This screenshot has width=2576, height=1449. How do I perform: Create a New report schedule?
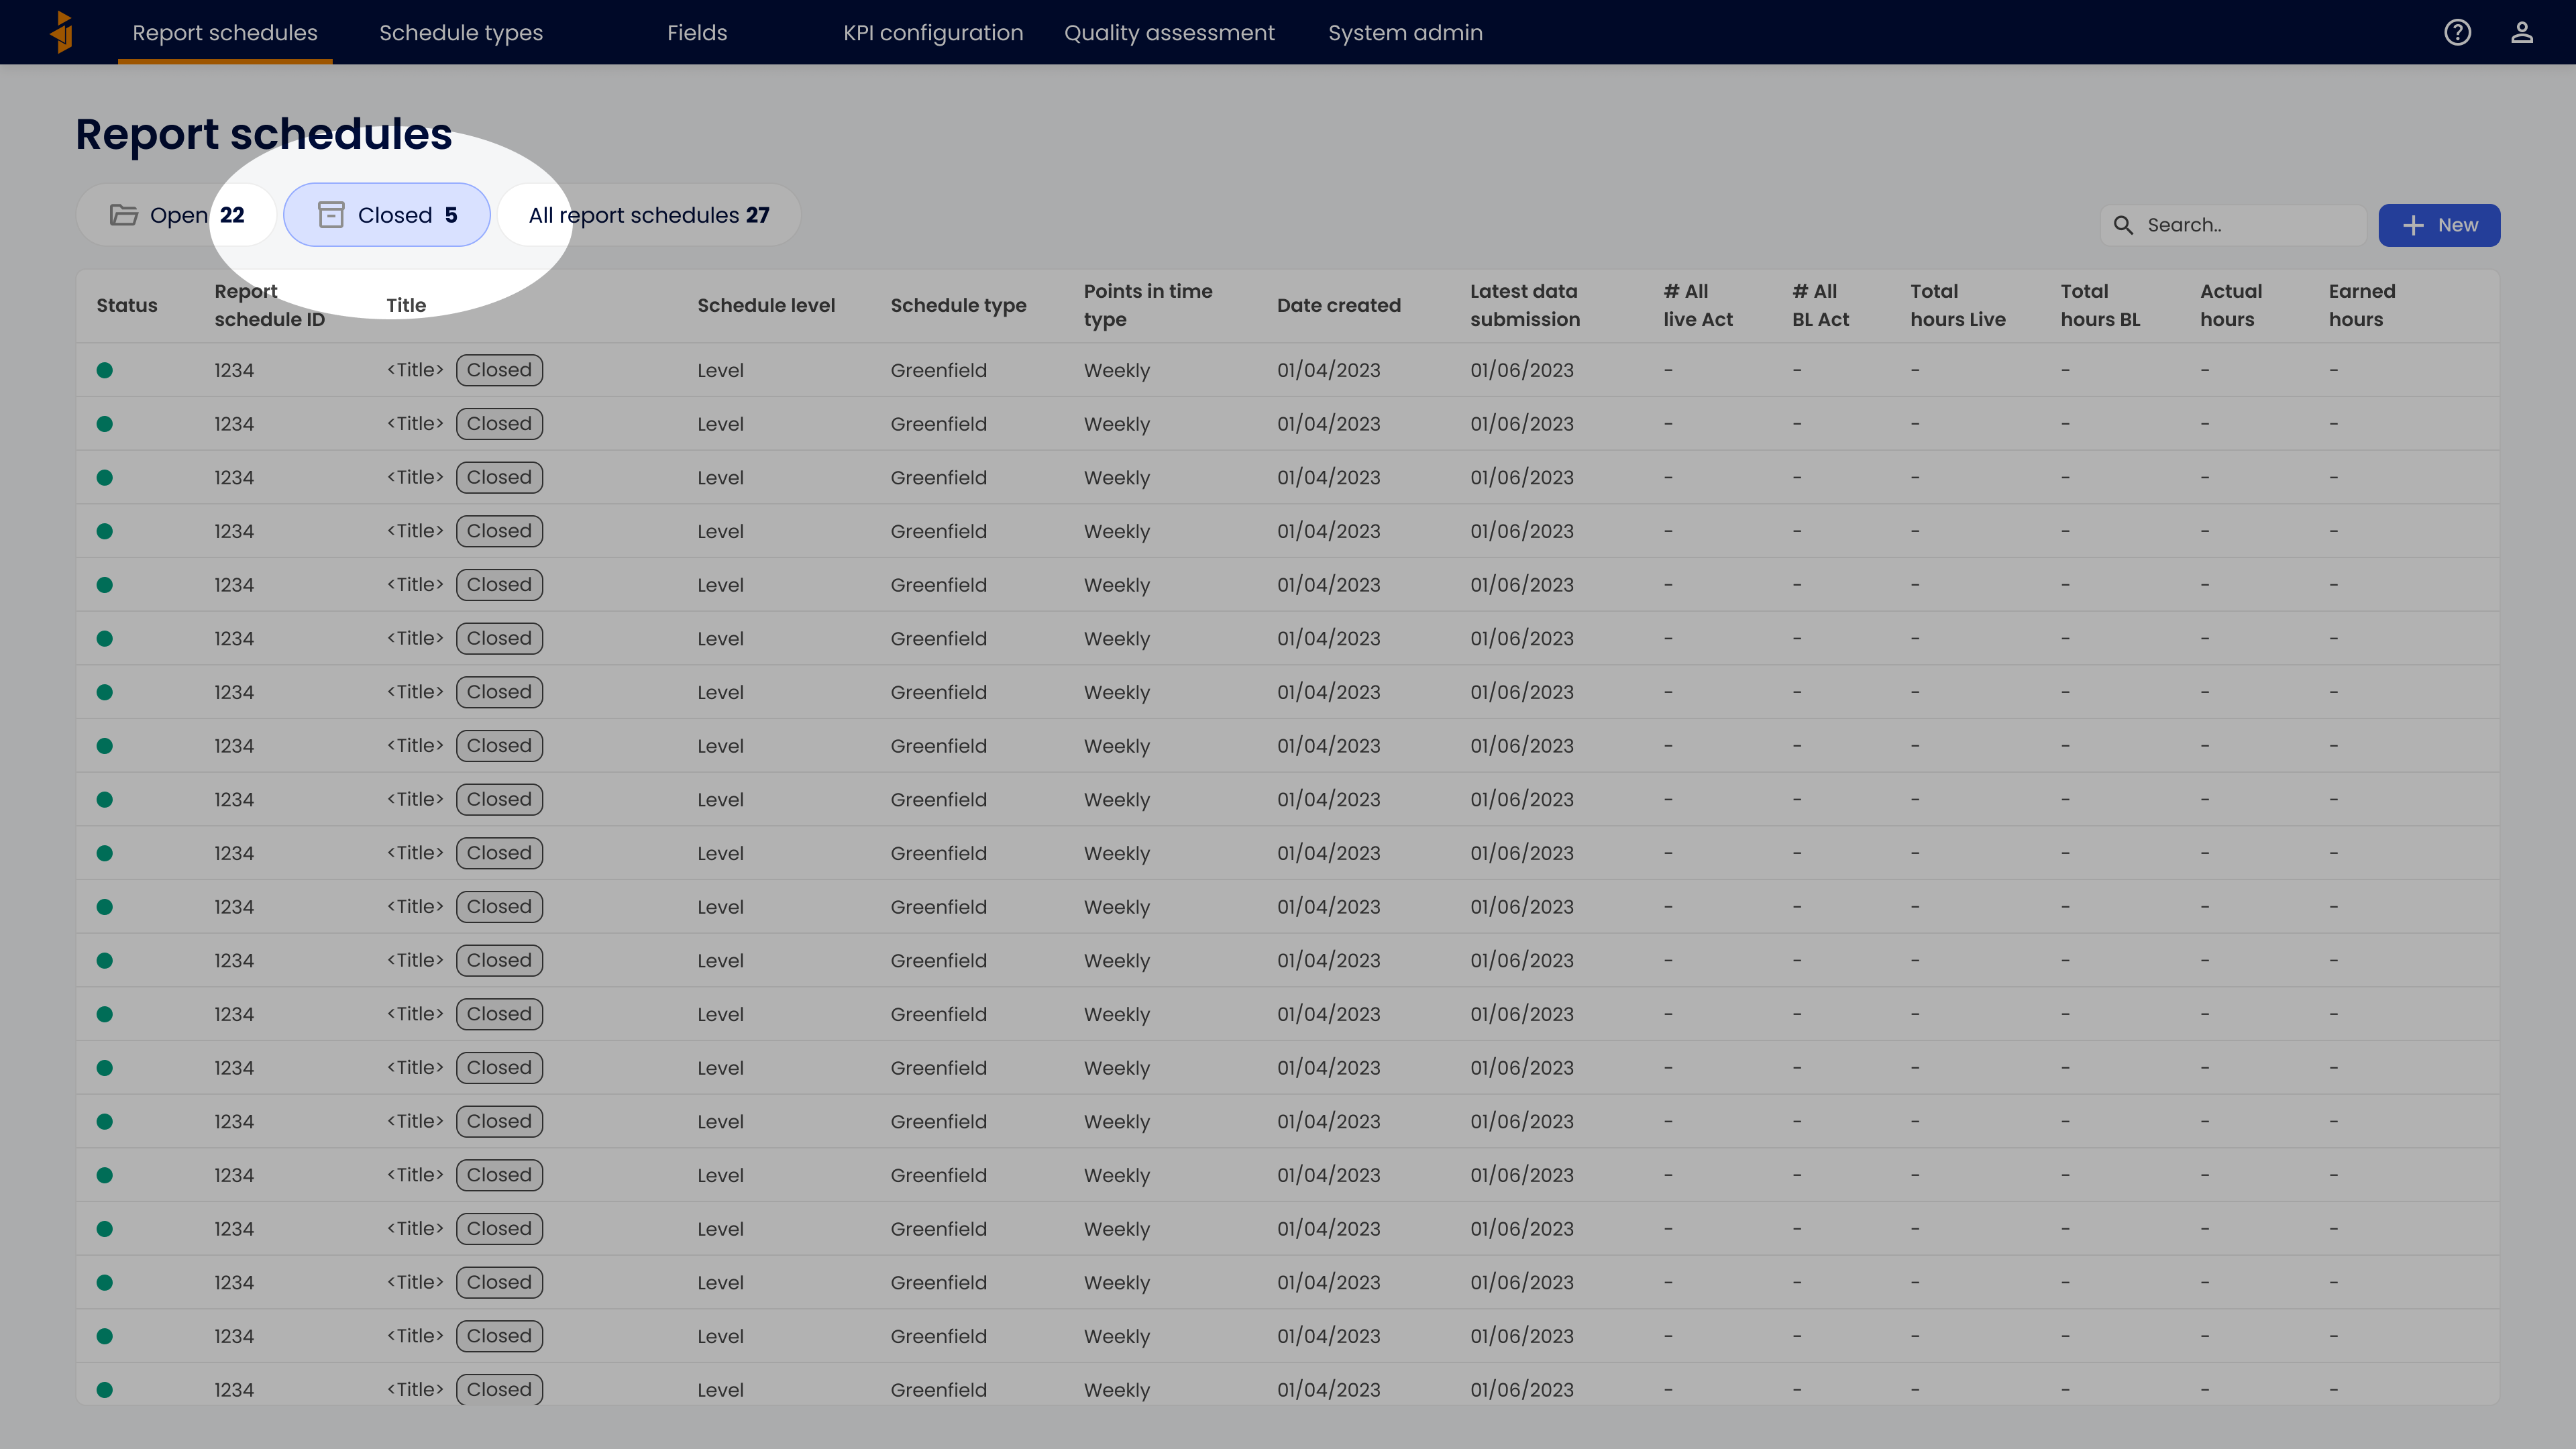pos(2439,225)
